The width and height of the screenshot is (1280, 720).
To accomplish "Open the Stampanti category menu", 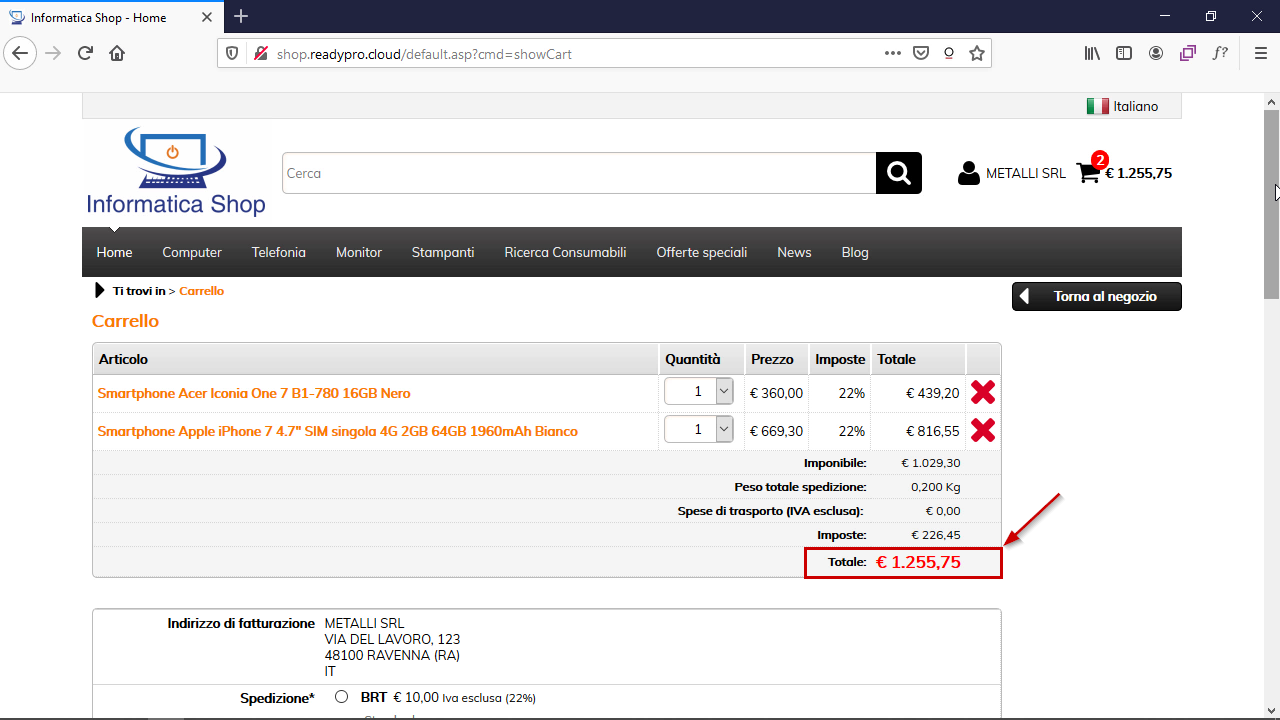I will [x=443, y=252].
